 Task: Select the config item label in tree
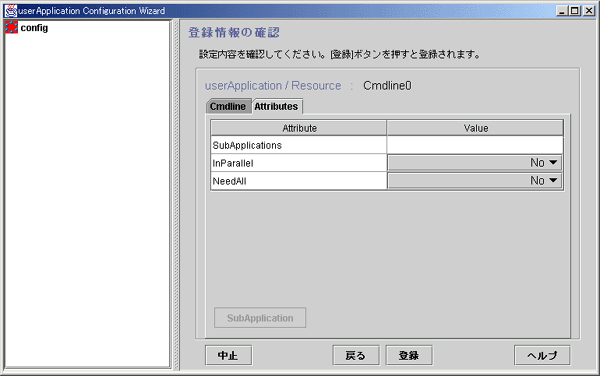(34, 28)
